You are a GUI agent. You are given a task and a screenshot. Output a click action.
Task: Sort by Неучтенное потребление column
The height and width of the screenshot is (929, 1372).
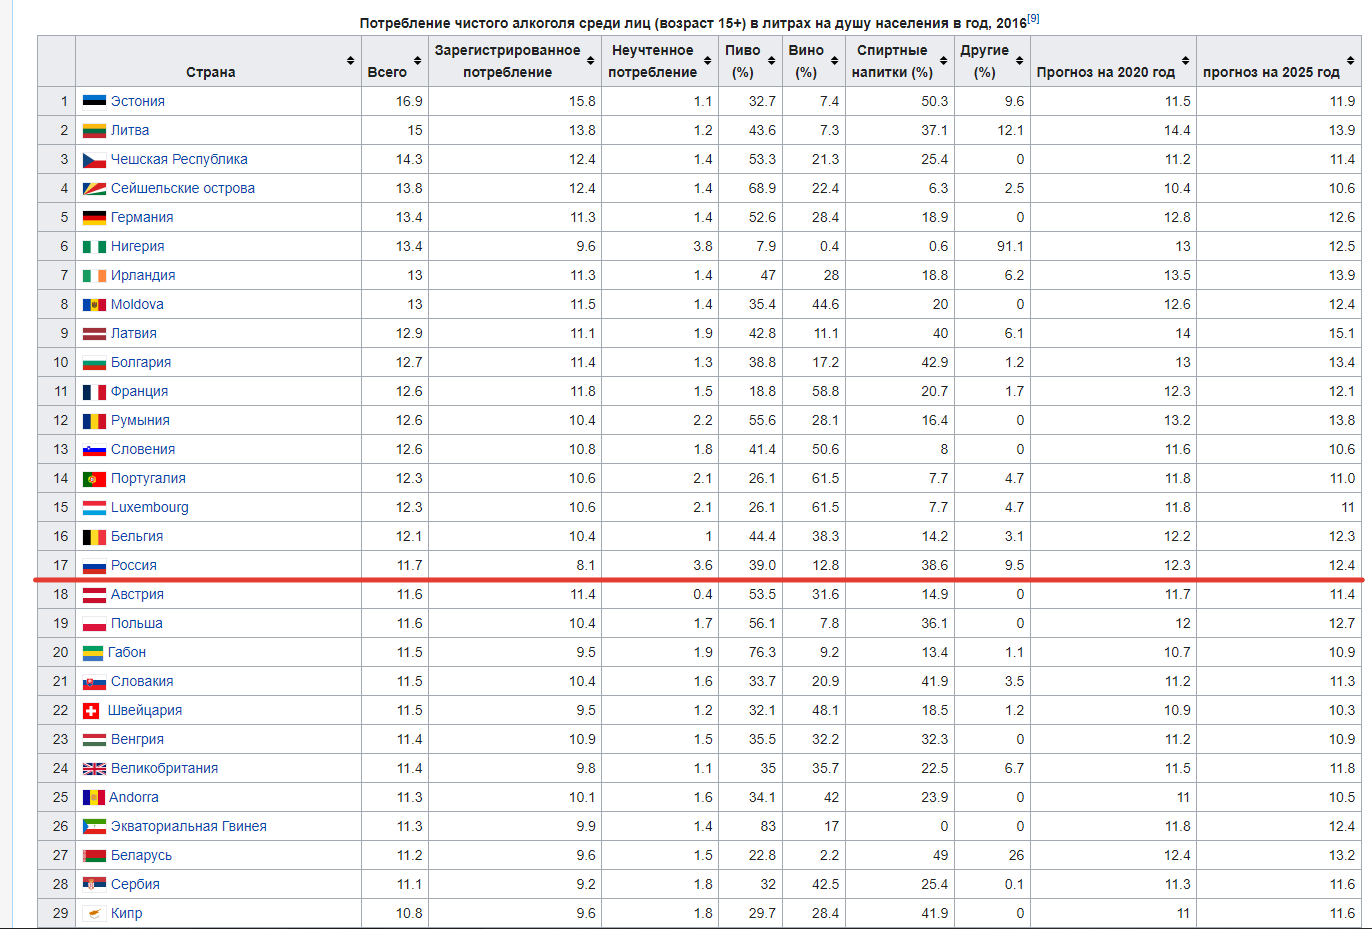click(707, 61)
